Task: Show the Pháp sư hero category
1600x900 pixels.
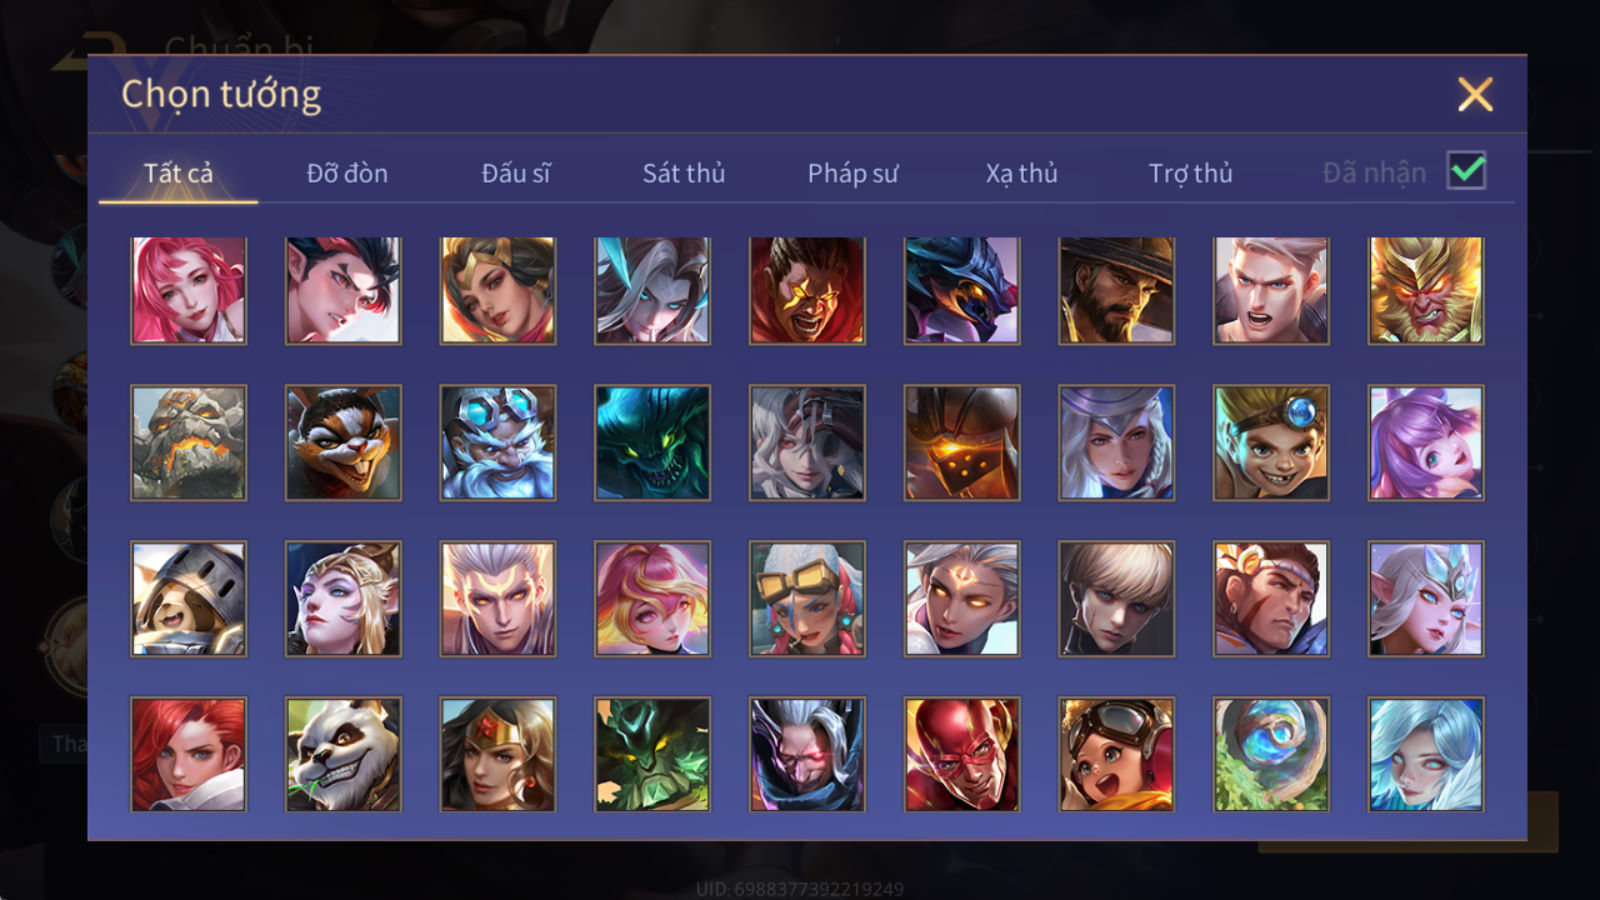Action: [x=853, y=173]
